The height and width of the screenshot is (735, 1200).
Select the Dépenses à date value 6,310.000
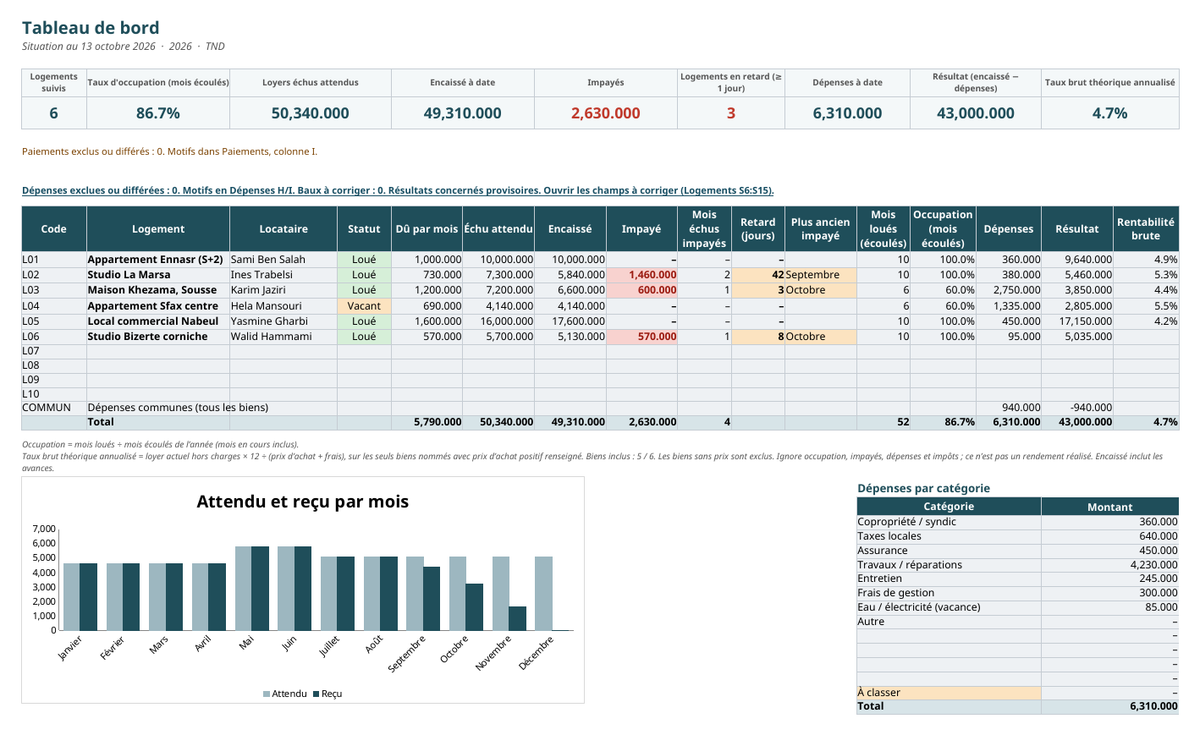pyautogui.click(x=847, y=113)
